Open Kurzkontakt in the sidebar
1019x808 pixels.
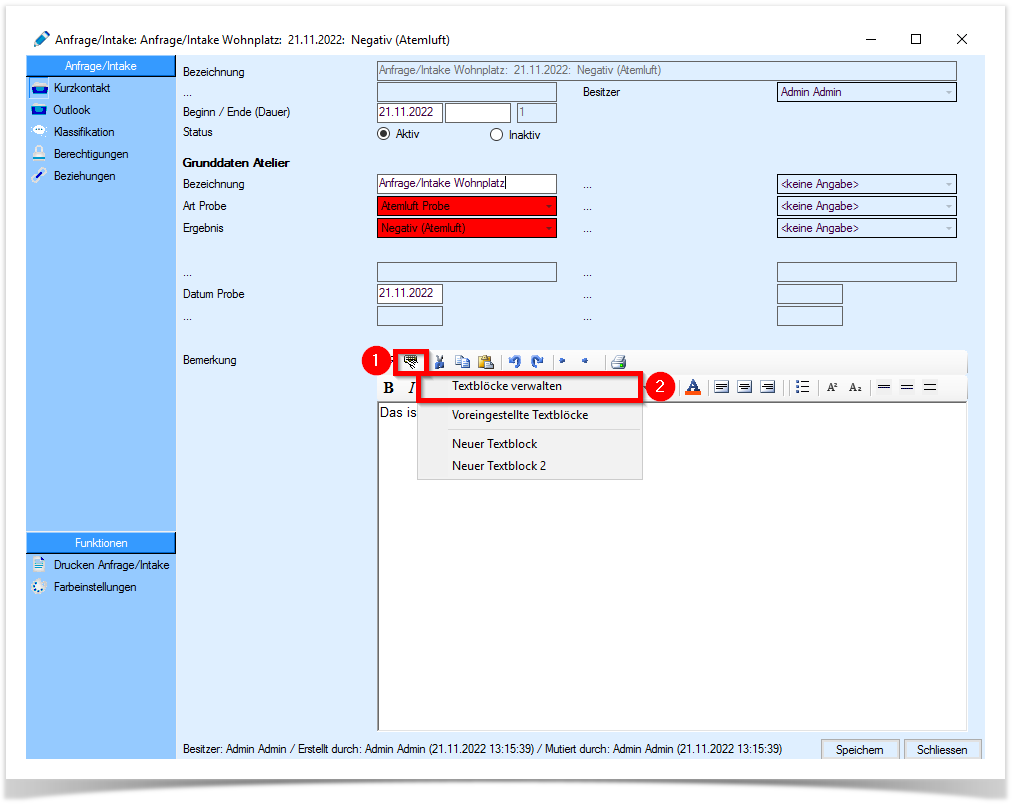pyautogui.click(x=82, y=88)
